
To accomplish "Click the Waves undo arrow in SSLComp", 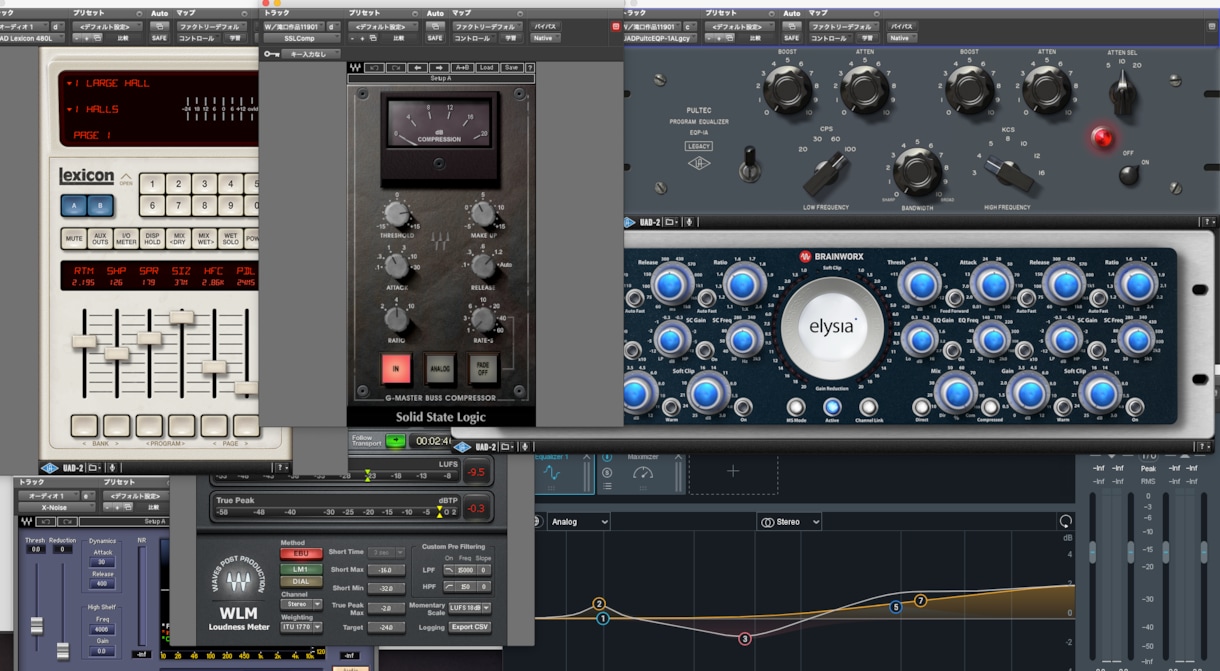I will [x=374, y=68].
